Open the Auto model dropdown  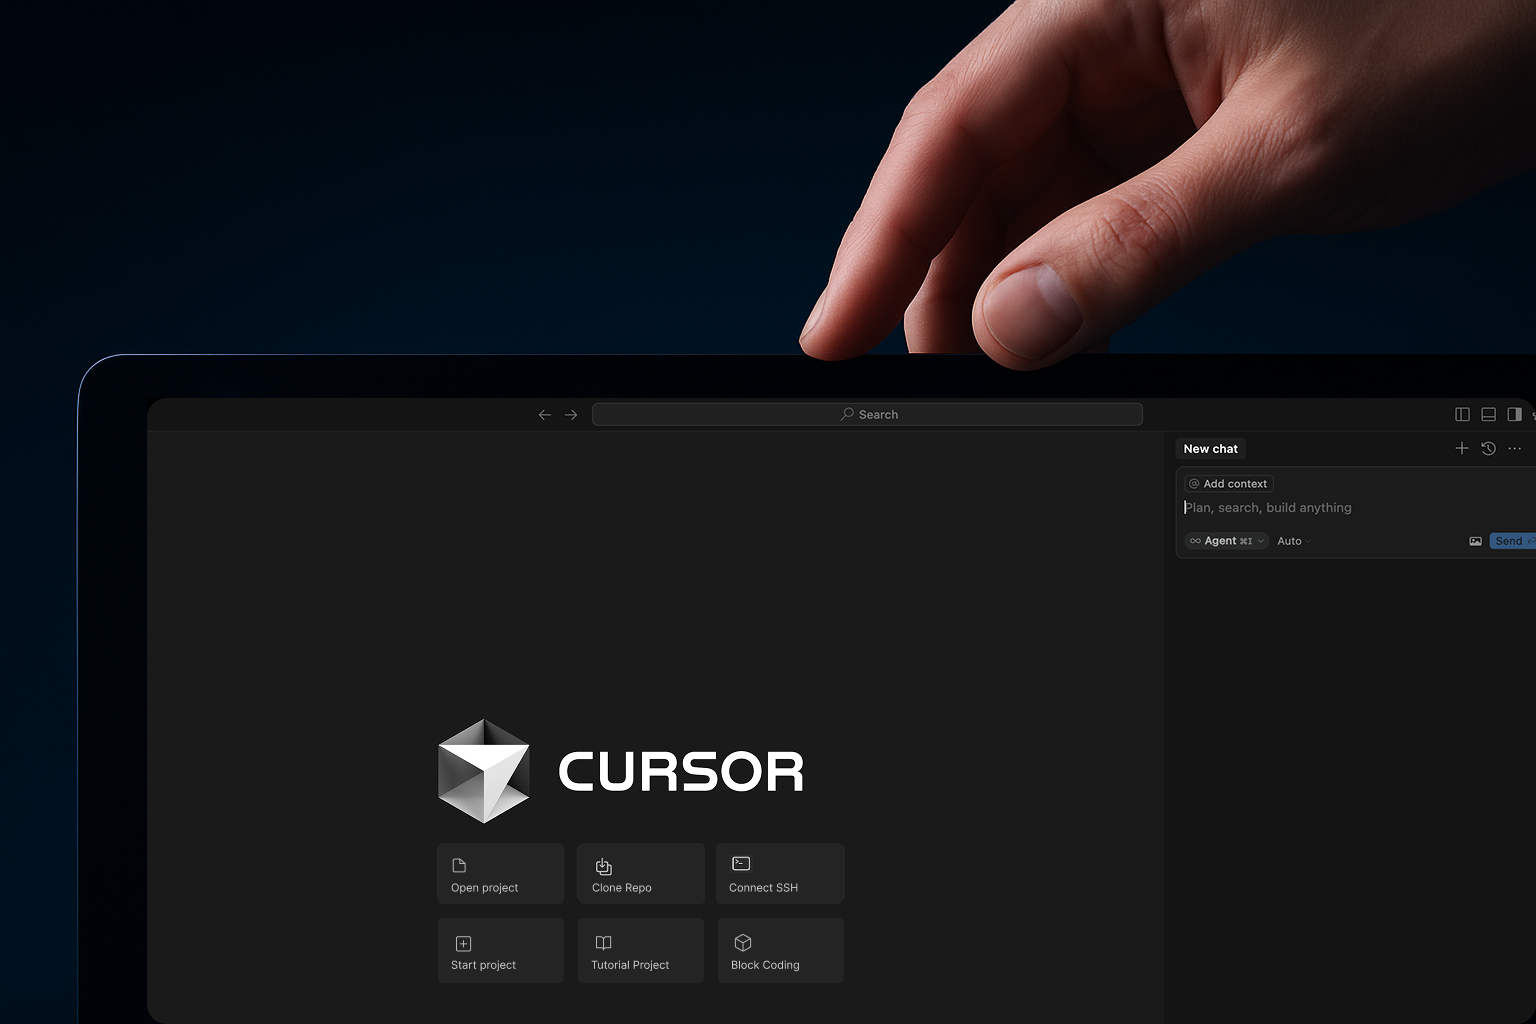pyautogui.click(x=1294, y=541)
